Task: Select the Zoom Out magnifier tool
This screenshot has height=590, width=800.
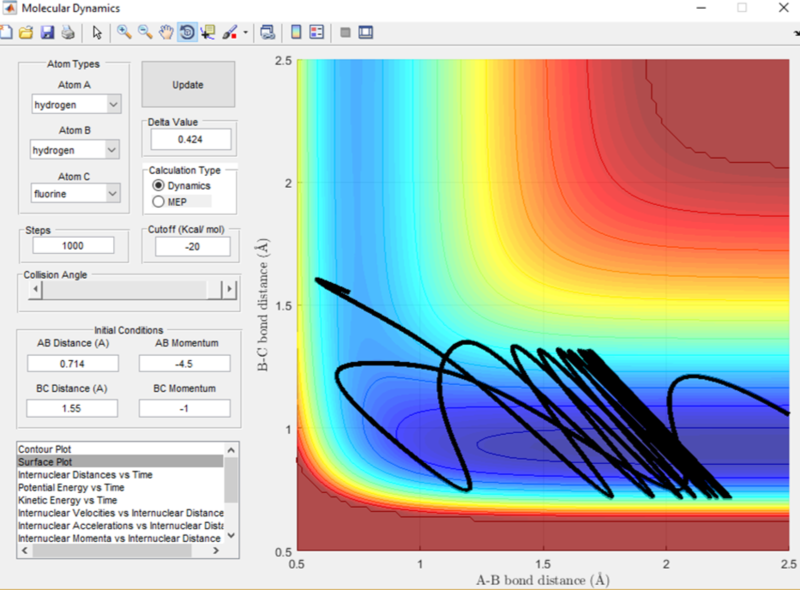Action: [x=145, y=32]
